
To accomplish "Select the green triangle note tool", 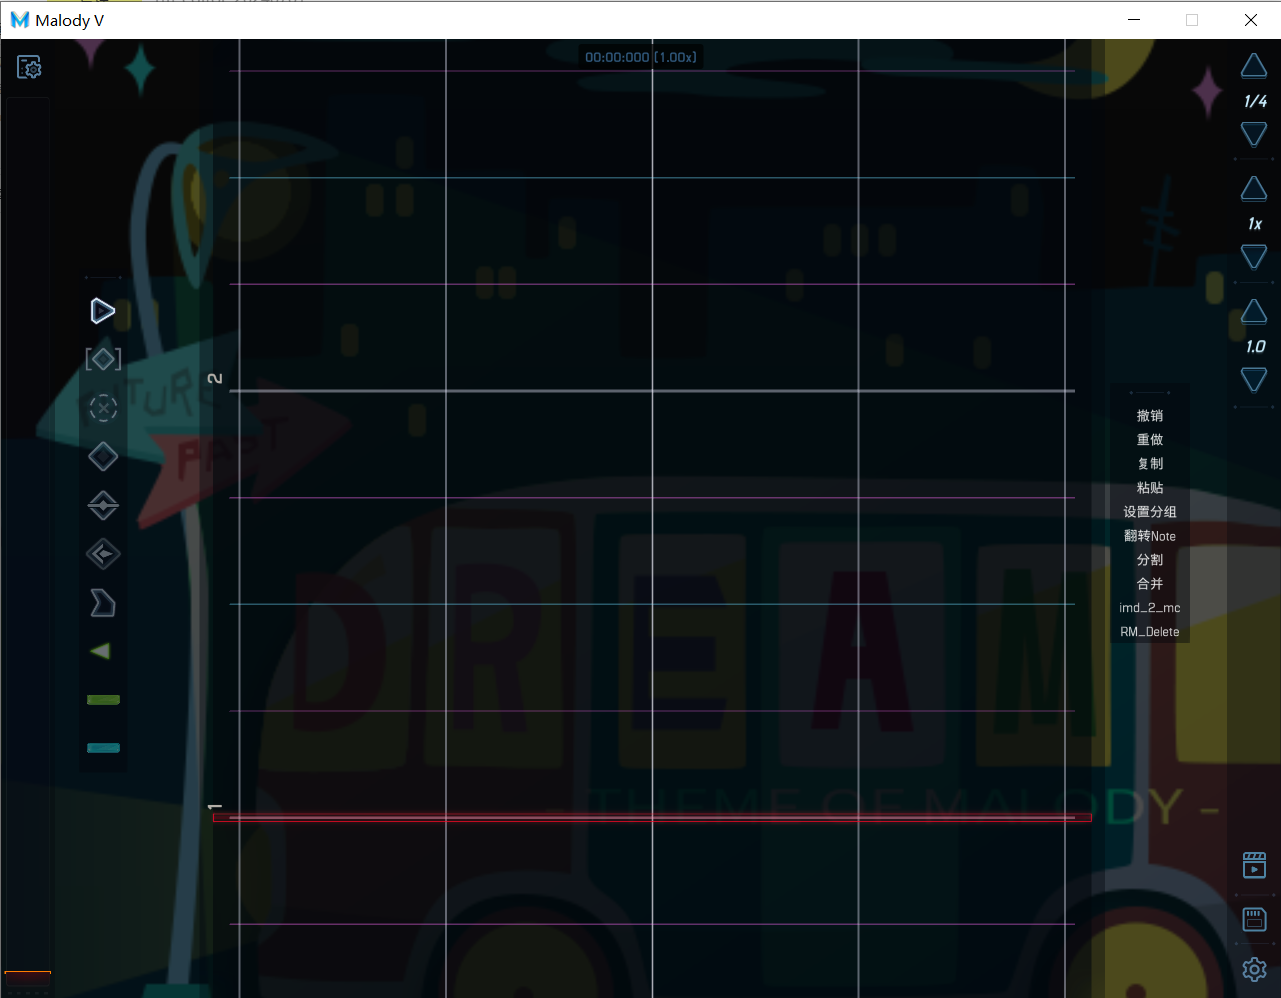I will coord(100,651).
